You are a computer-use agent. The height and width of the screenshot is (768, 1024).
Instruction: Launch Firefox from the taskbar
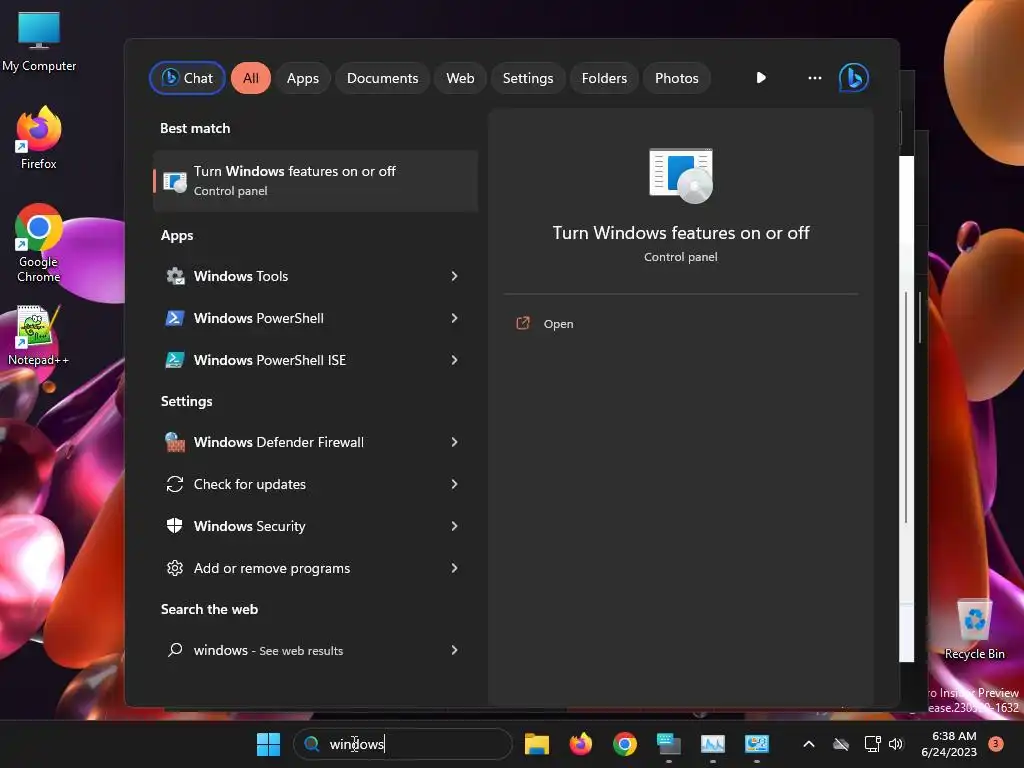(581, 744)
